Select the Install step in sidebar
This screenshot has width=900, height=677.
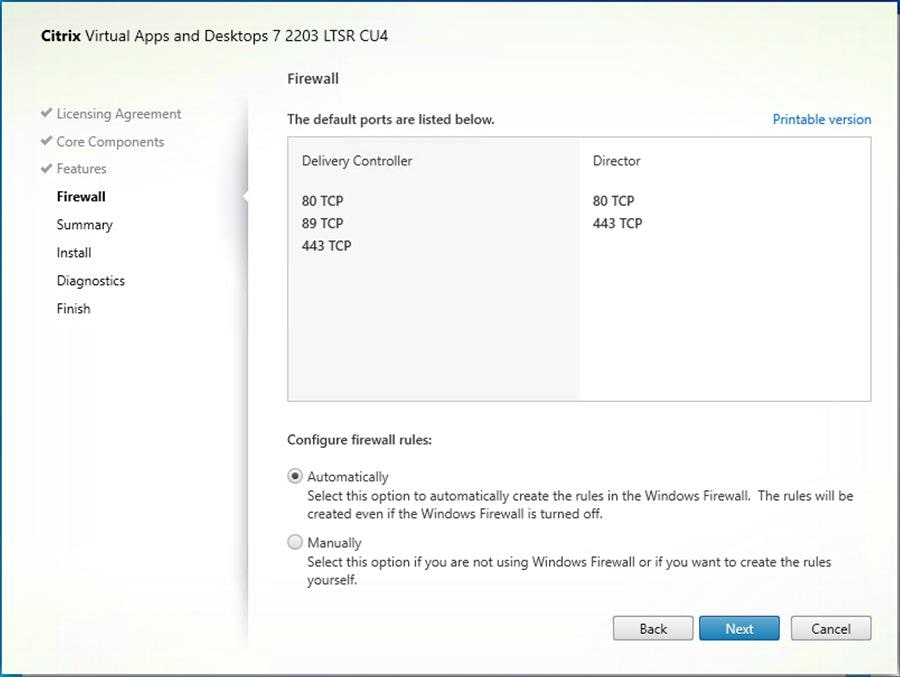pos(74,252)
